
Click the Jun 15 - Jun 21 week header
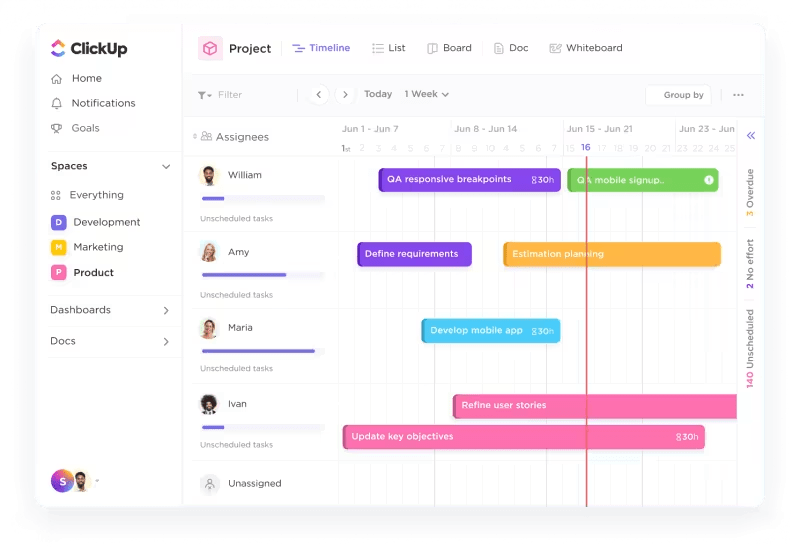click(x=599, y=129)
